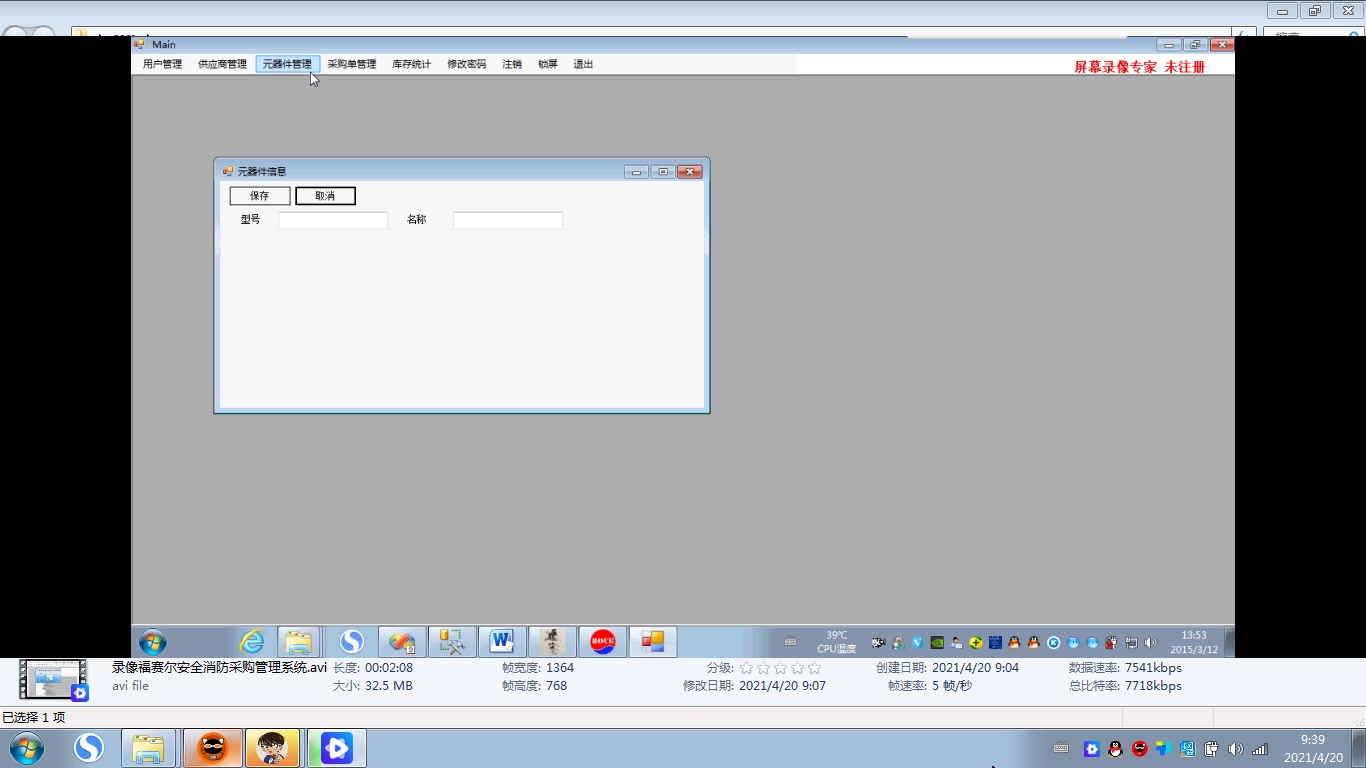Select the 用户管理 menu item
This screenshot has height=768, width=1366.
pos(161,63)
